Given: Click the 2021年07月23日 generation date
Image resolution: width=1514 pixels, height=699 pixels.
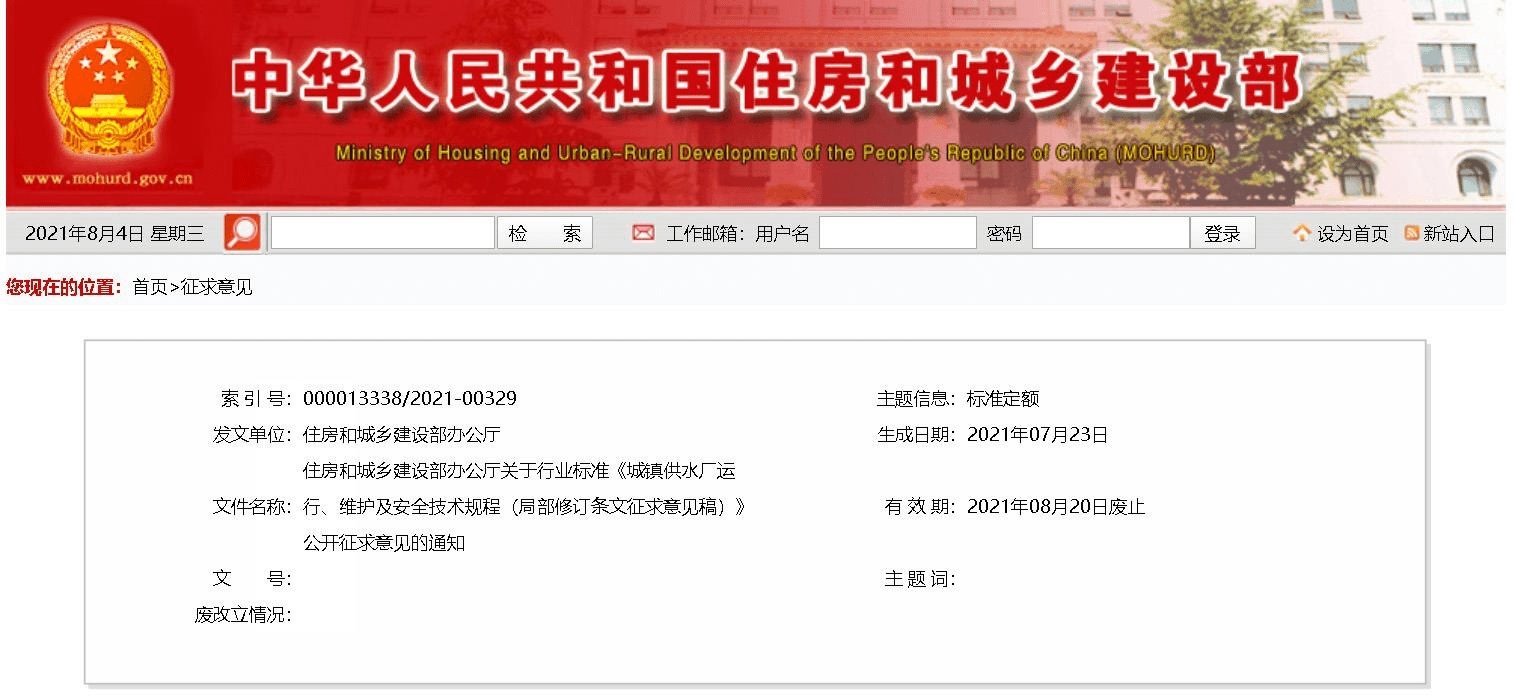Looking at the screenshot, I should point(1038,435).
